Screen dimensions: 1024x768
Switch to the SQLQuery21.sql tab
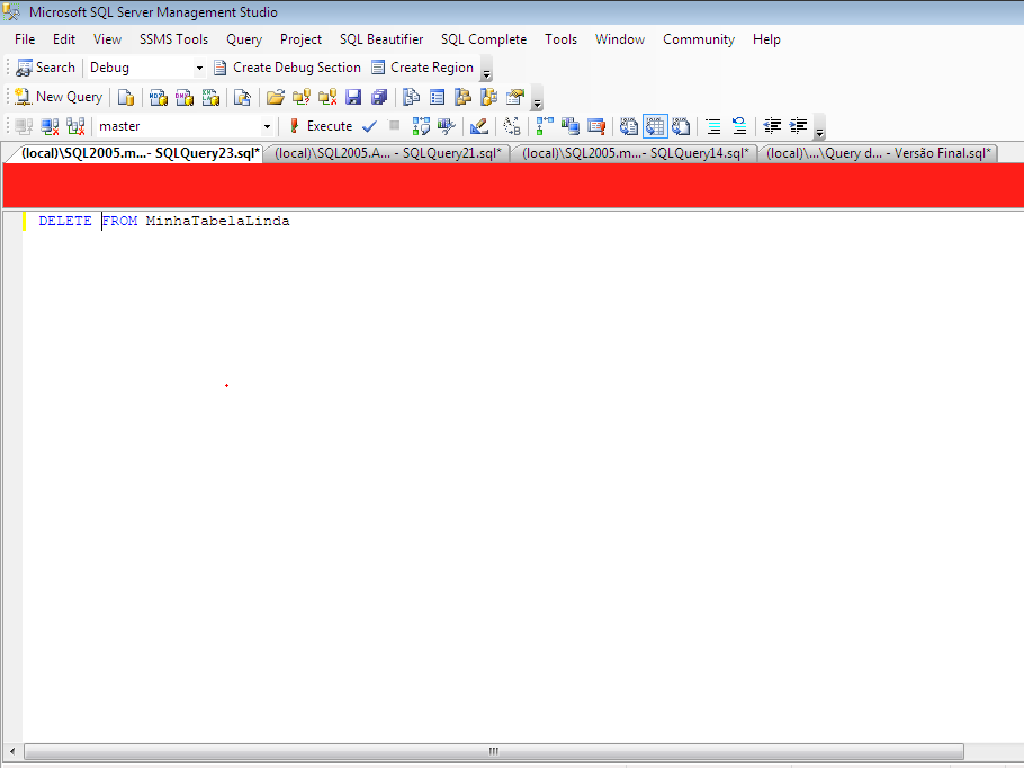(x=388, y=153)
